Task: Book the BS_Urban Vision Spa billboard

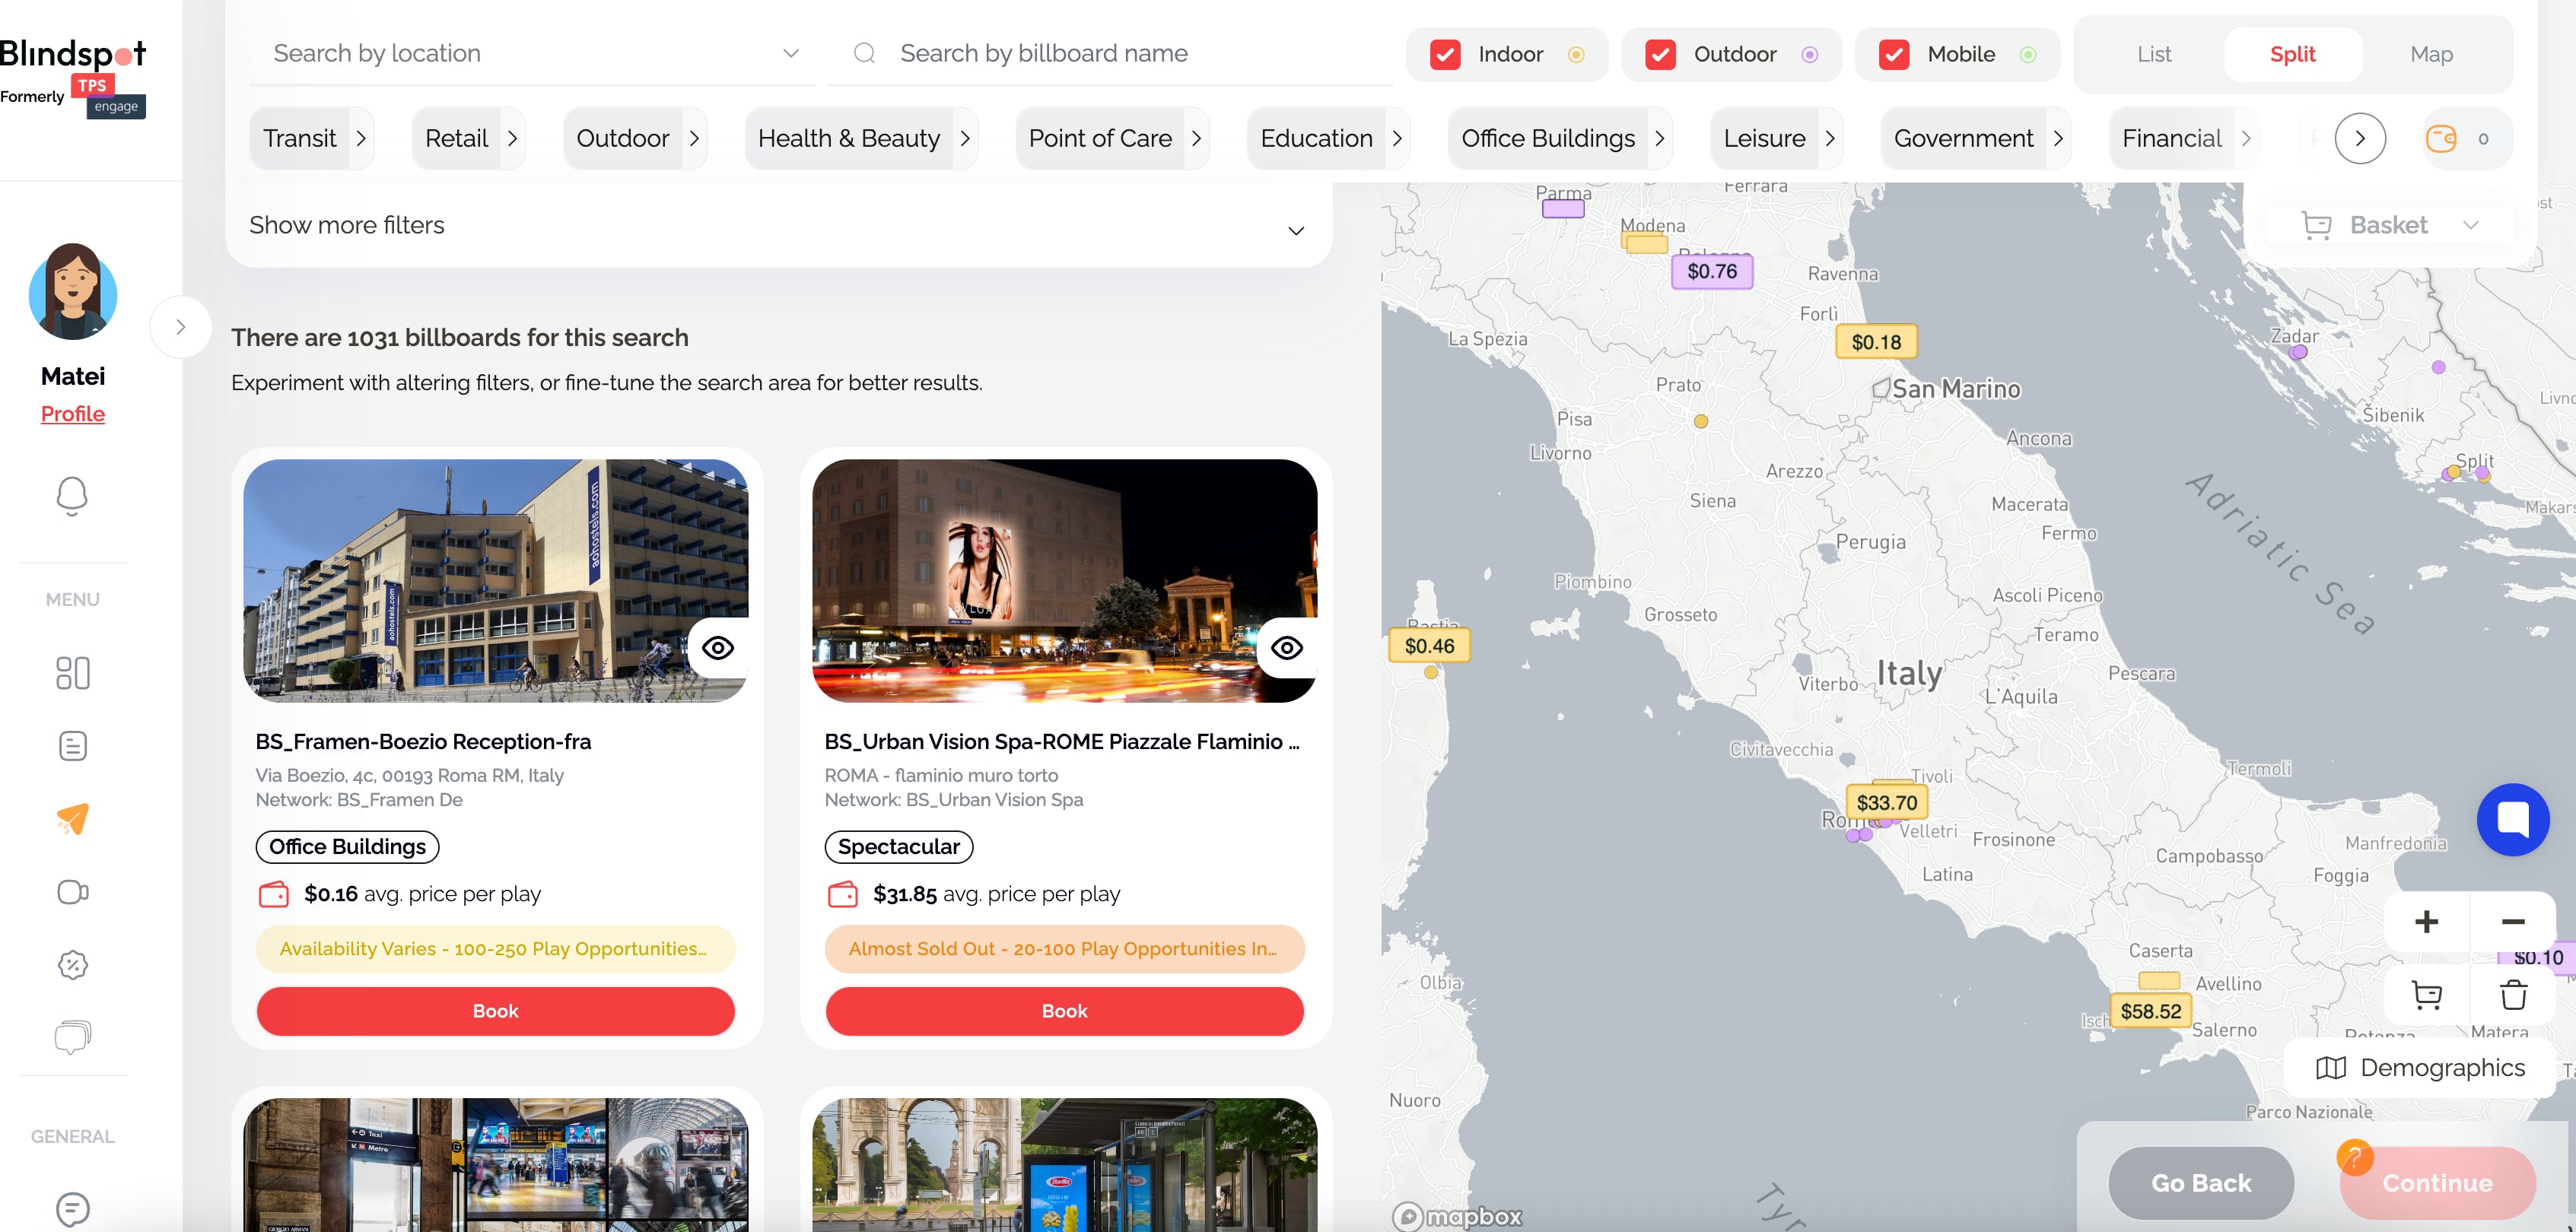Action: pos(1064,1011)
